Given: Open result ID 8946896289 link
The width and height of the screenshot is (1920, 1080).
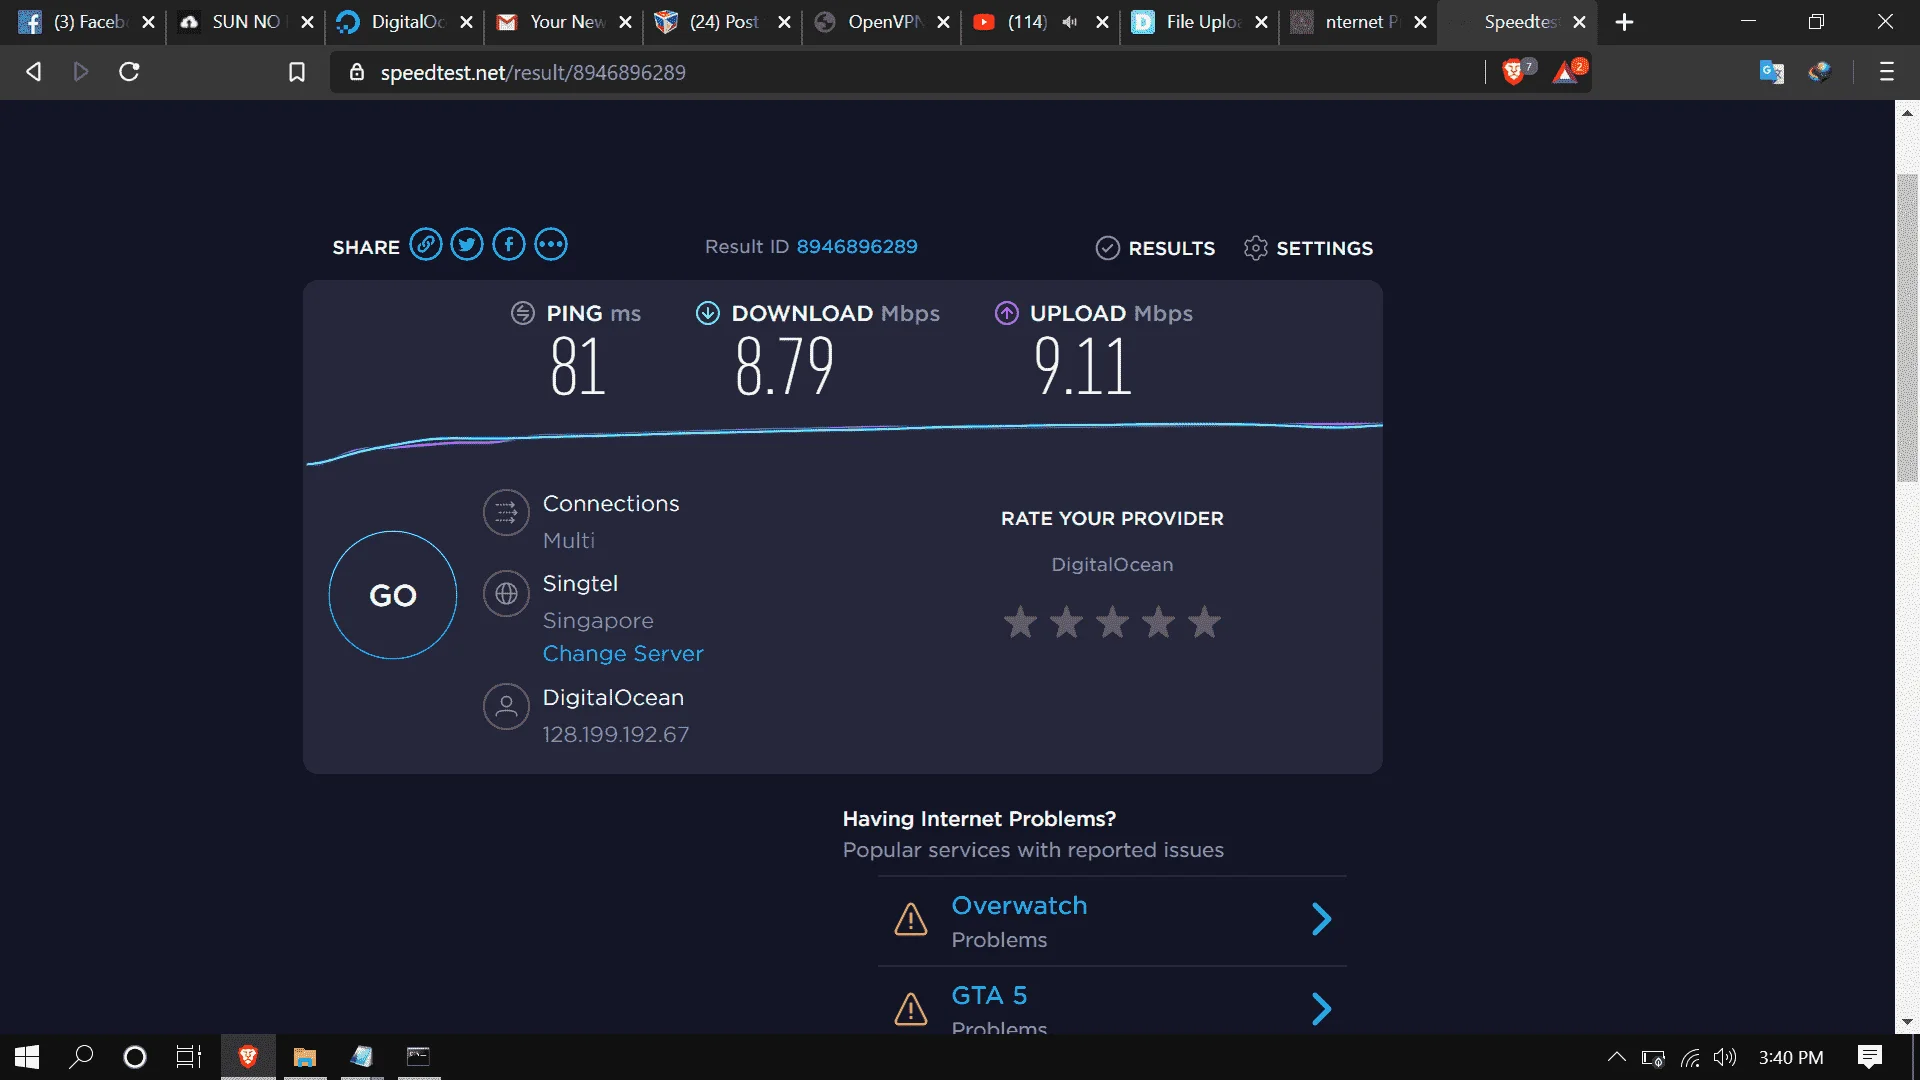Looking at the screenshot, I should pyautogui.click(x=857, y=247).
